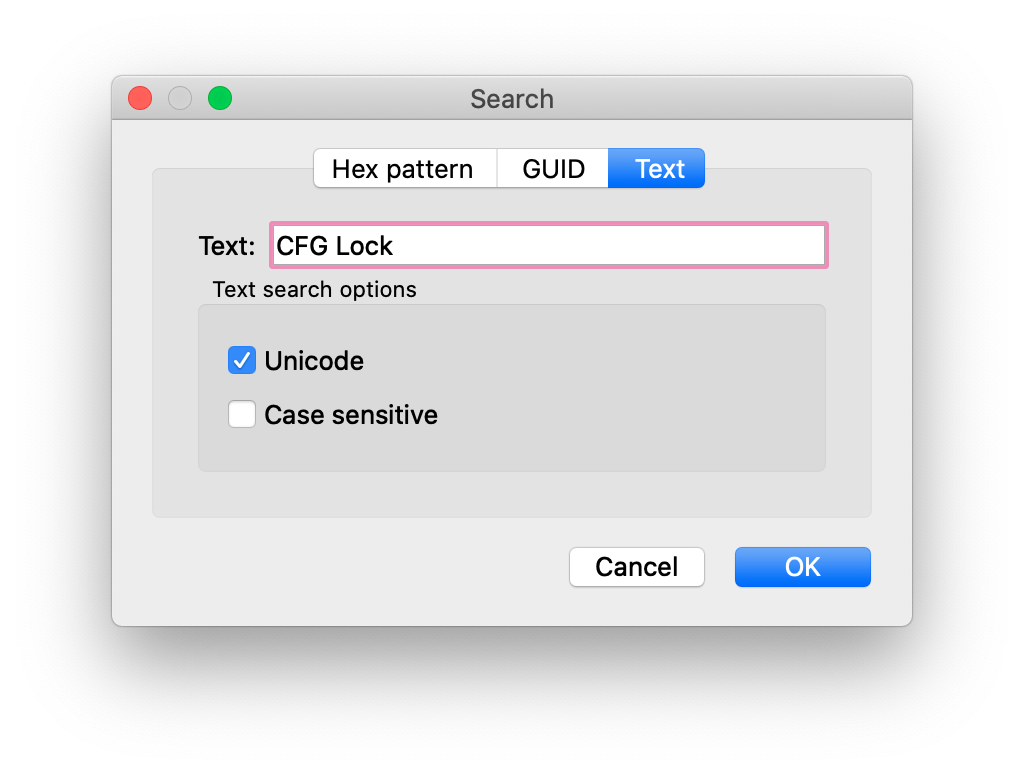The height and width of the screenshot is (774, 1024).
Task: Click the gray disabled minimize button
Action: (180, 99)
